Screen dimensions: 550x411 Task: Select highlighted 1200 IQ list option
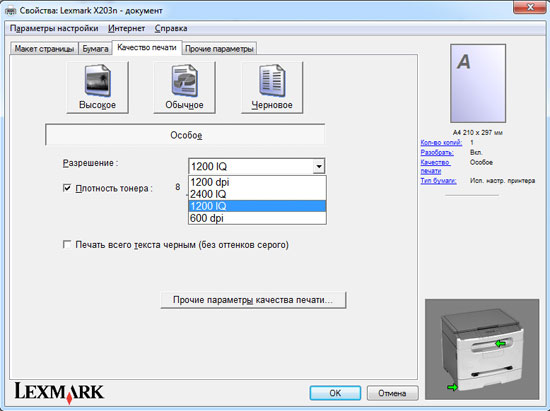[257, 206]
